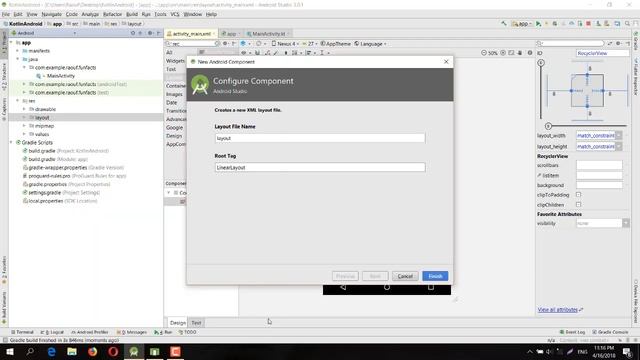Click the palette search magnifier icon
Screen dimensions: 640x360
[168, 44]
